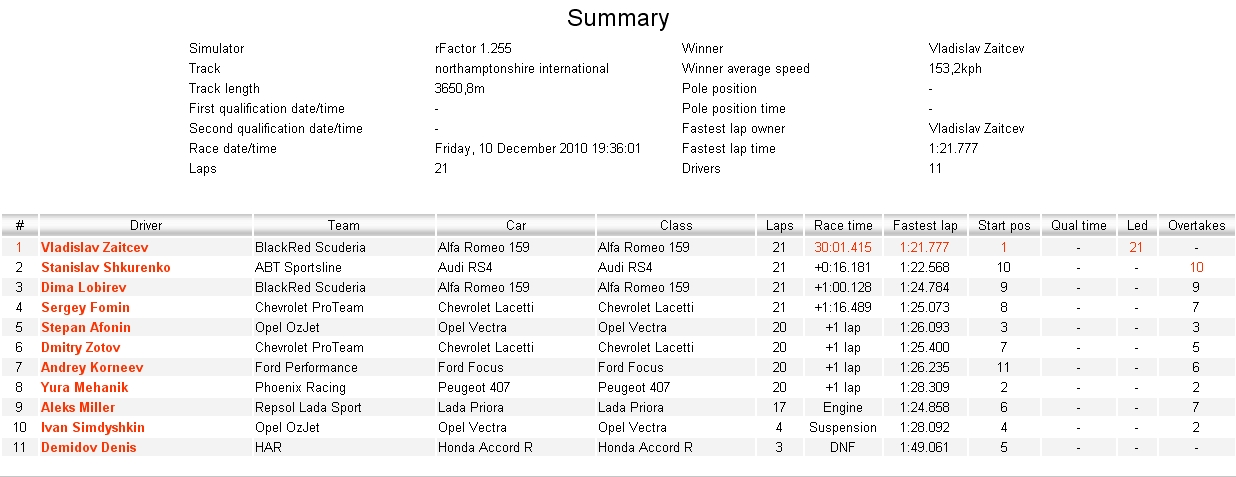The height and width of the screenshot is (477, 1236).
Task: Open Aleks Miller driver link
Action: click(x=78, y=407)
